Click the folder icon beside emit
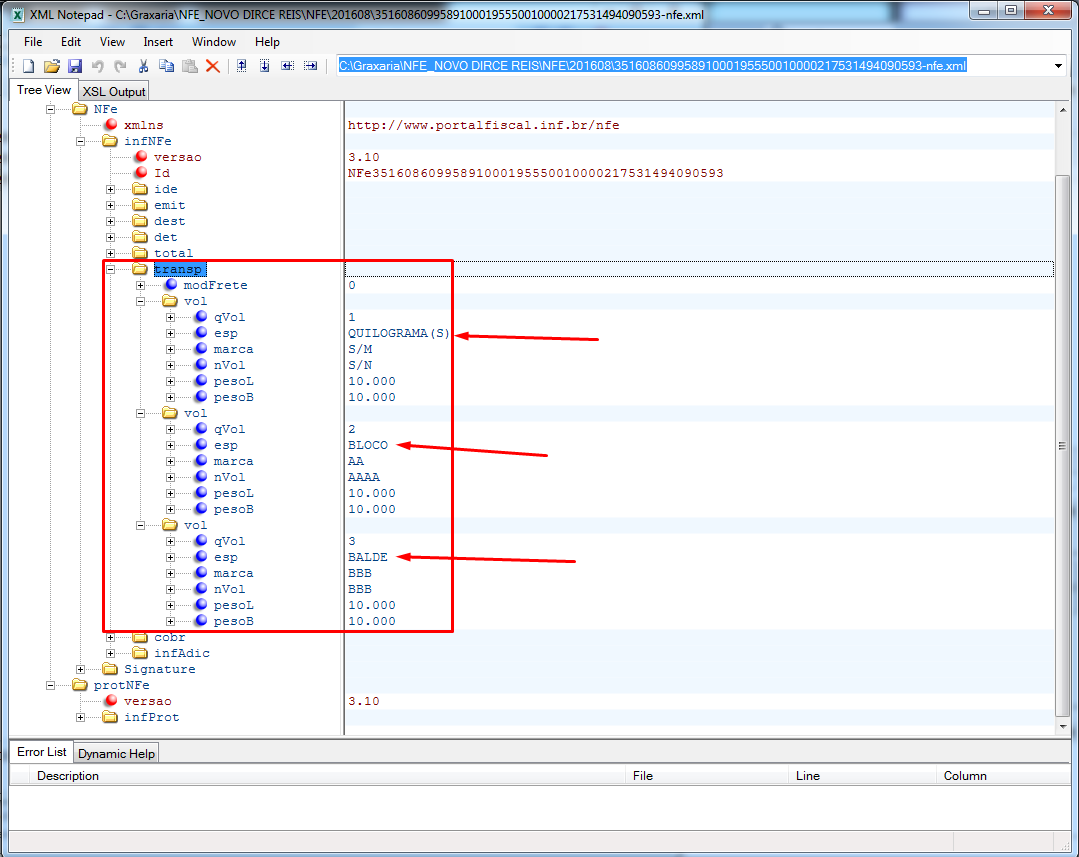The height and width of the screenshot is (857, 1079). click(x=140, y=204)
